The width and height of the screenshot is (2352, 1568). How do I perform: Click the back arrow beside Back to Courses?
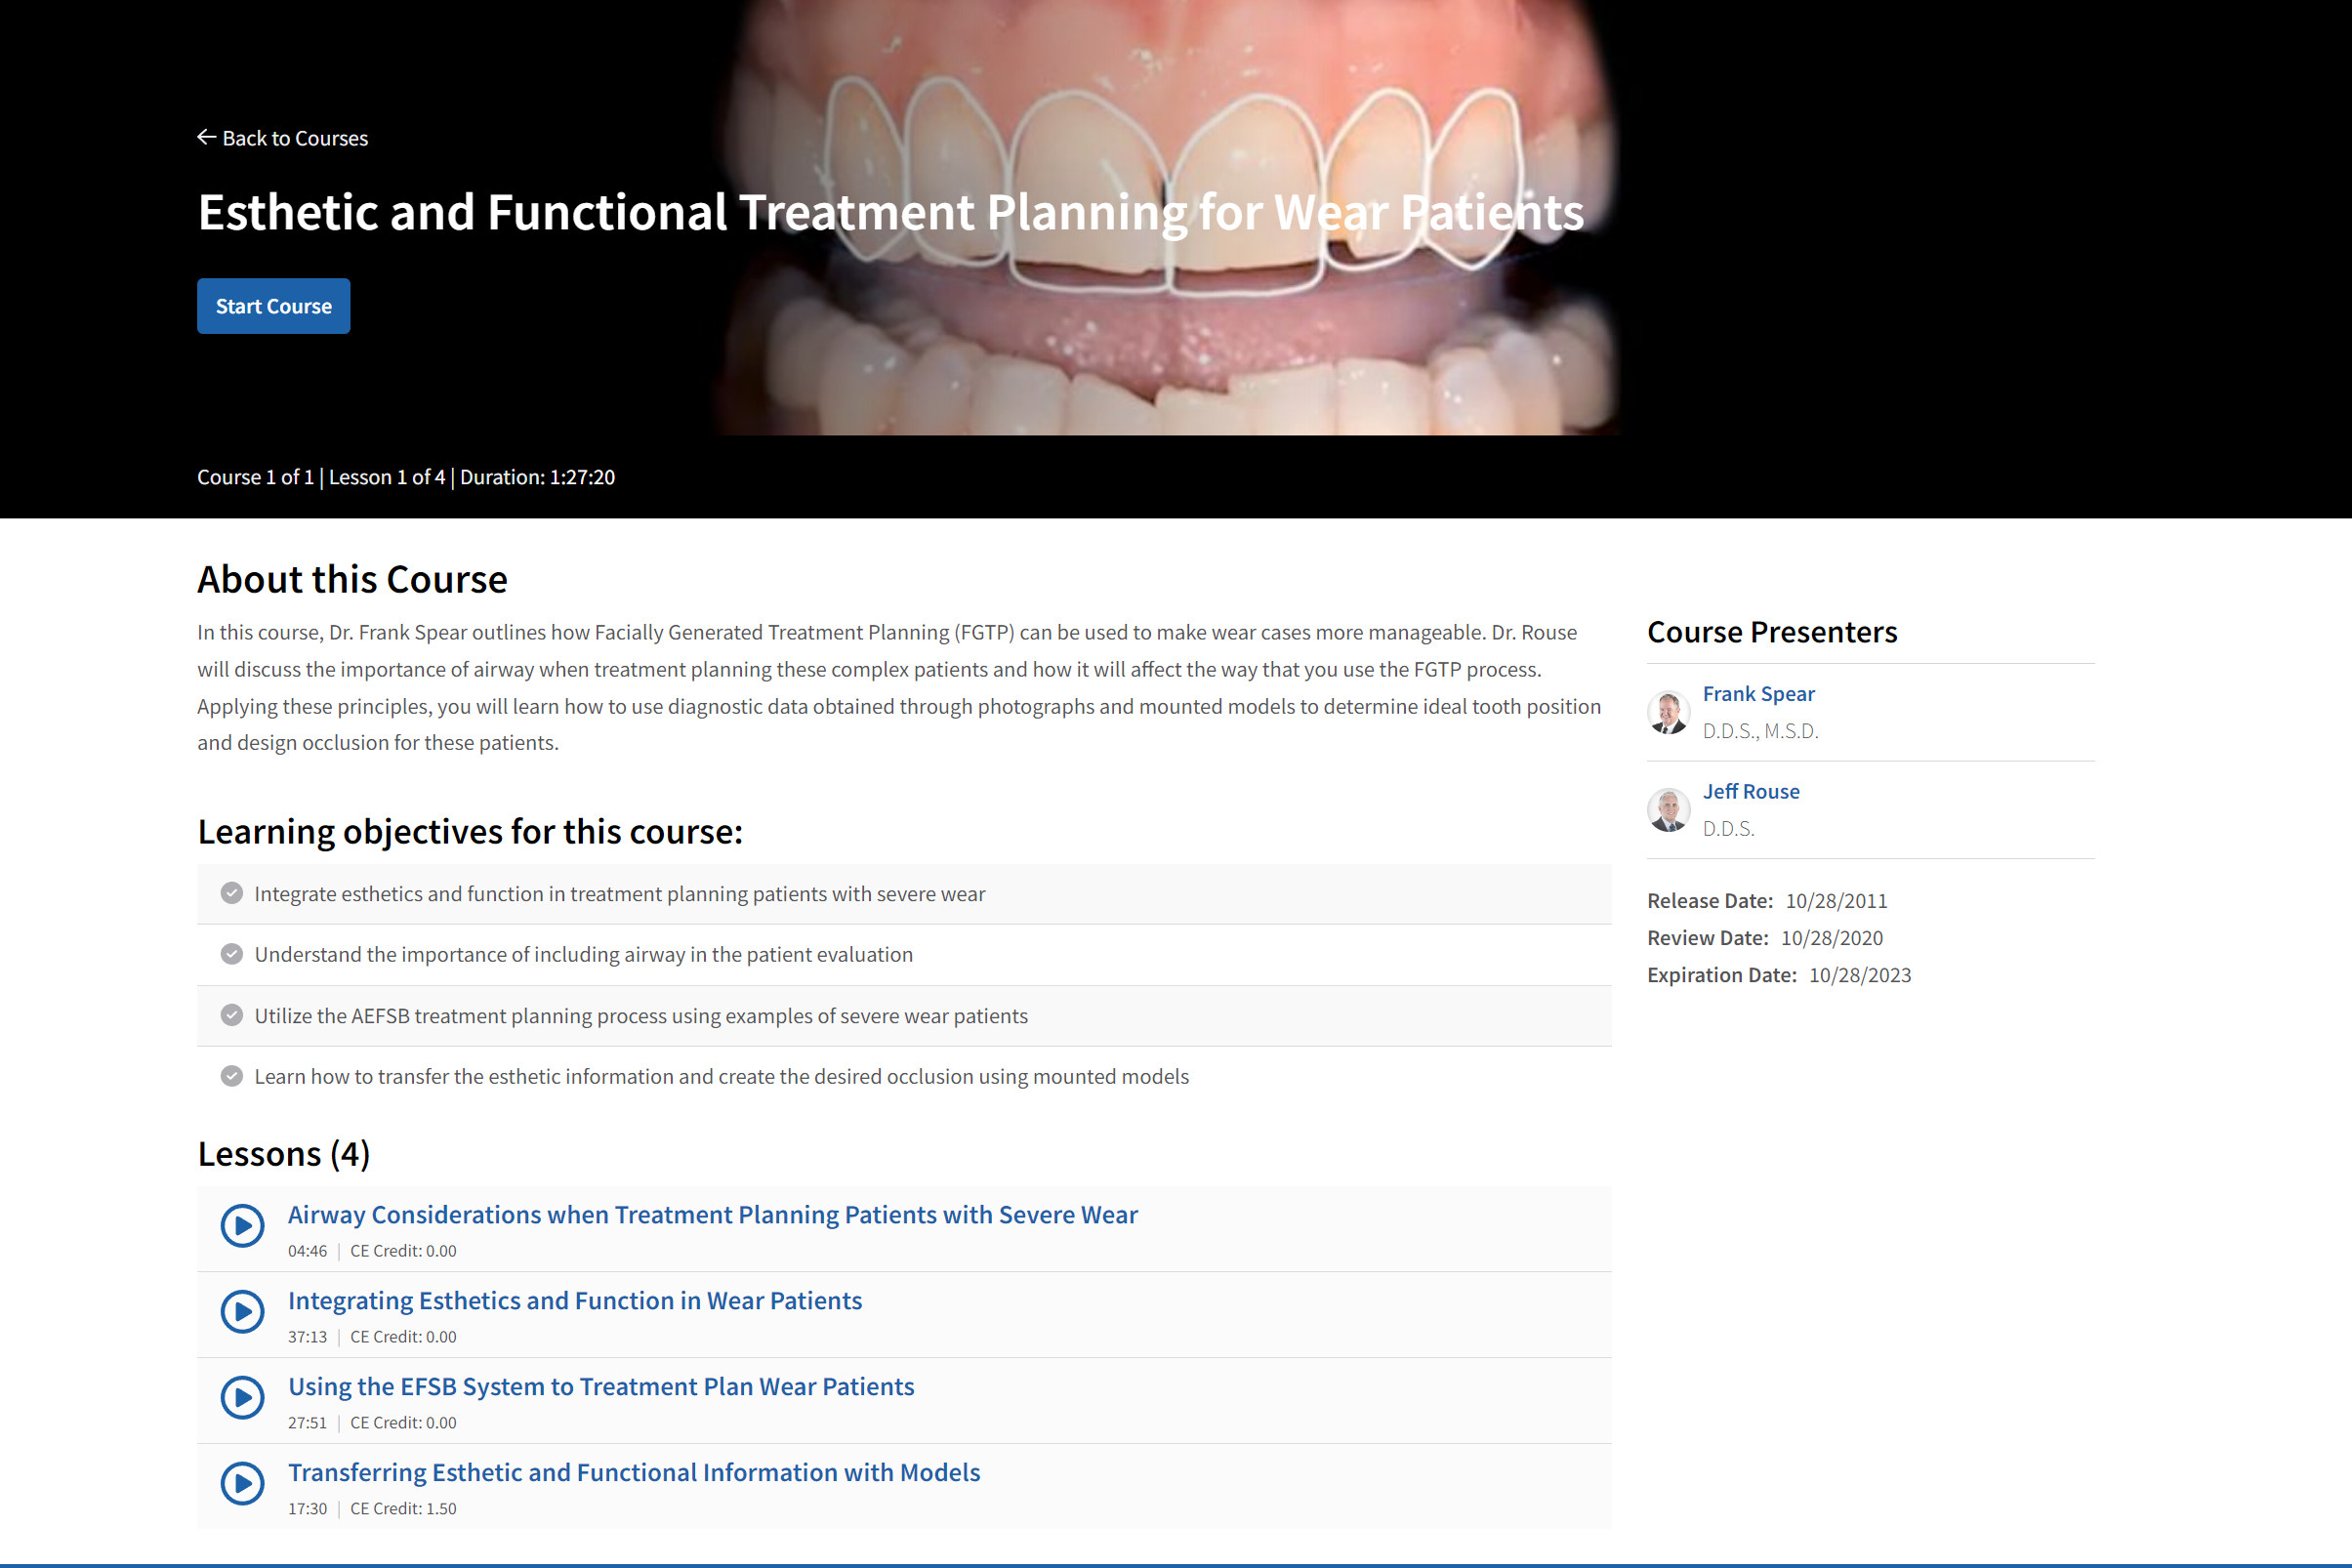pyautogui.click(x=206, y=137)
